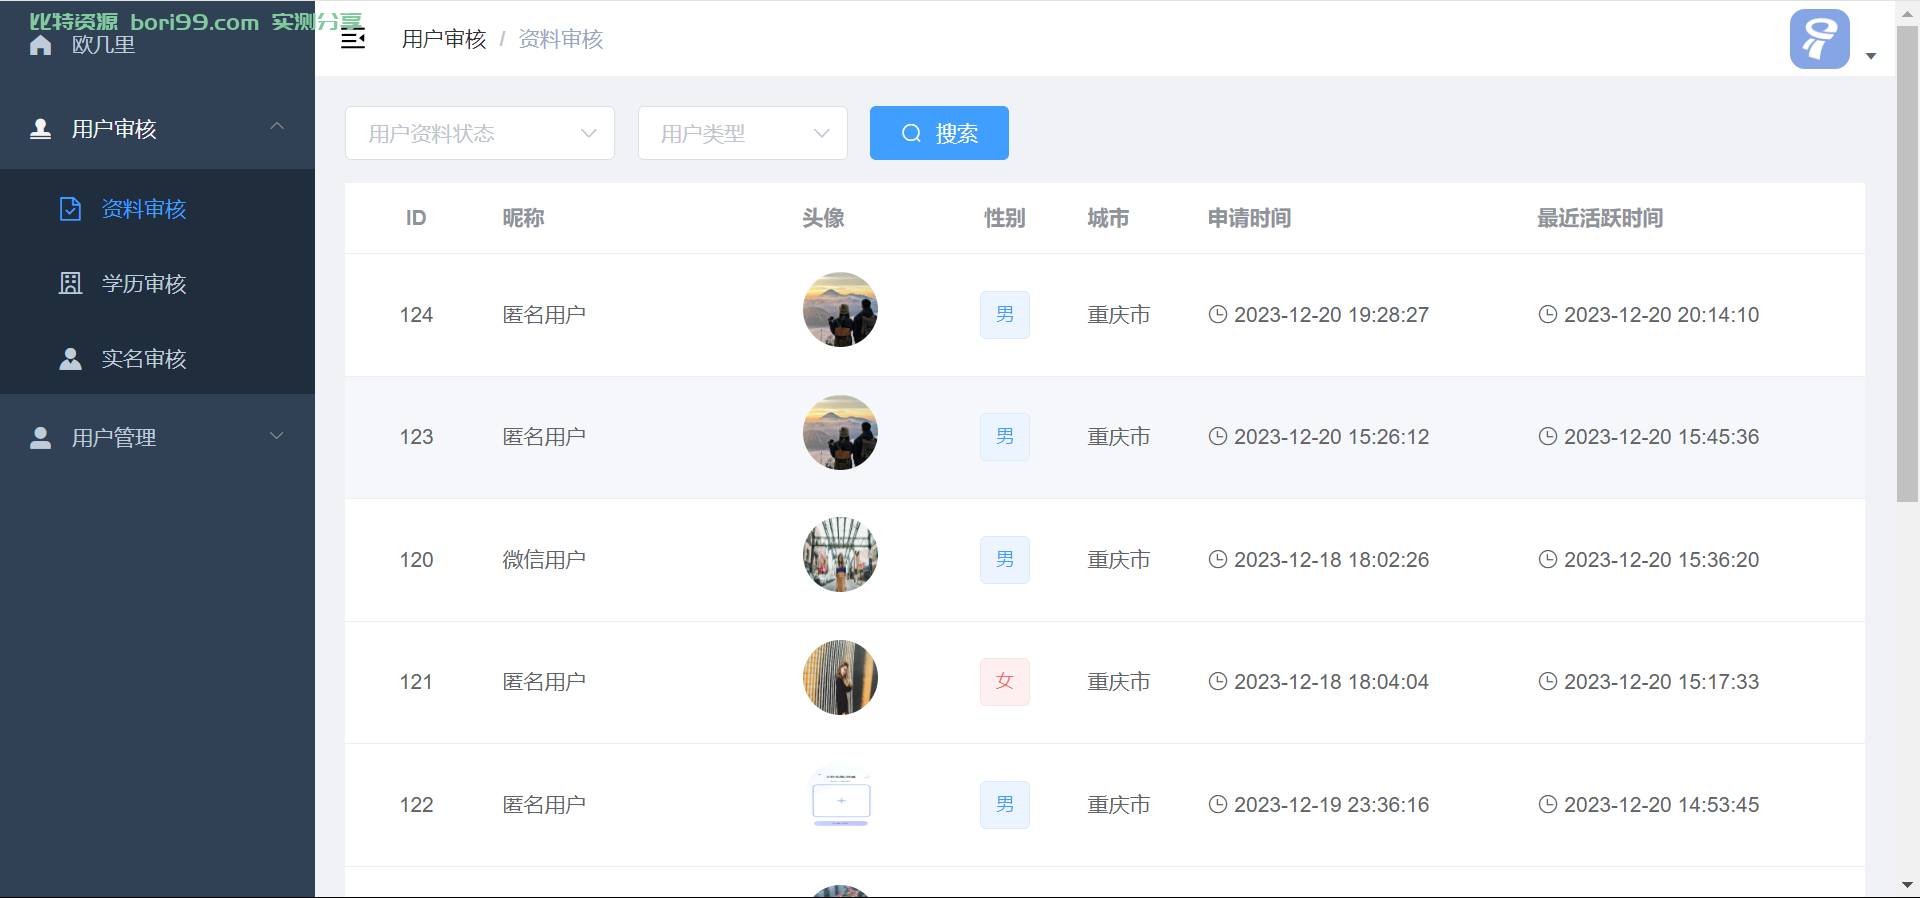This screenshot has height=898, width=1920.
Task: Click 用户审核 in the breadcrumb
Action: [444, 39]
